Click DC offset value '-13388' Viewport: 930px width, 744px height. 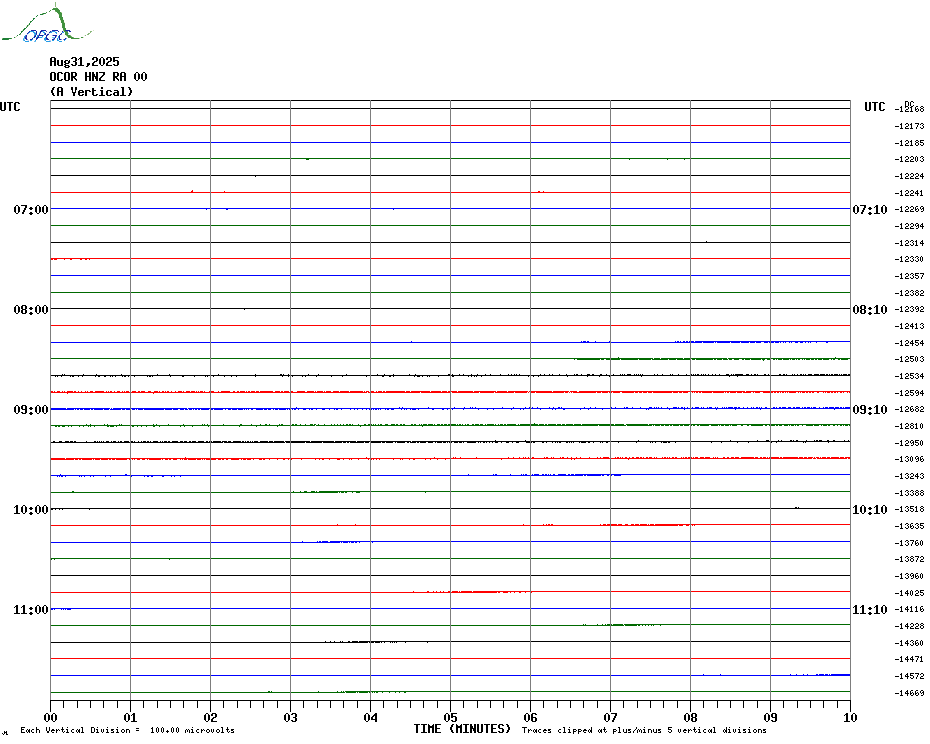(909, 493)
